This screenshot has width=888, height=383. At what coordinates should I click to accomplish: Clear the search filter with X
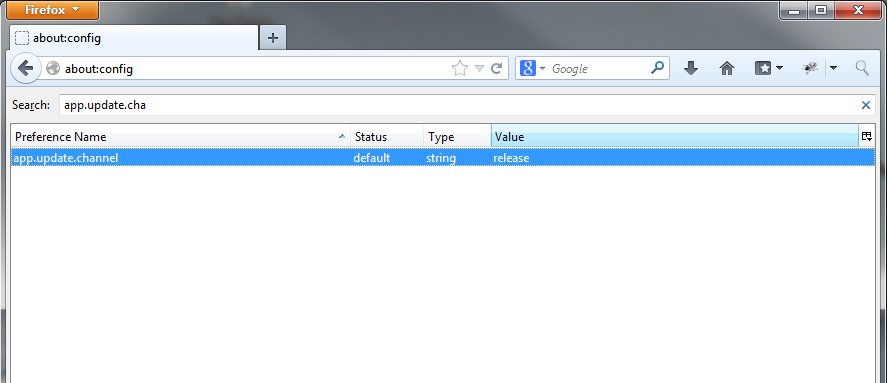click(865, 105)
